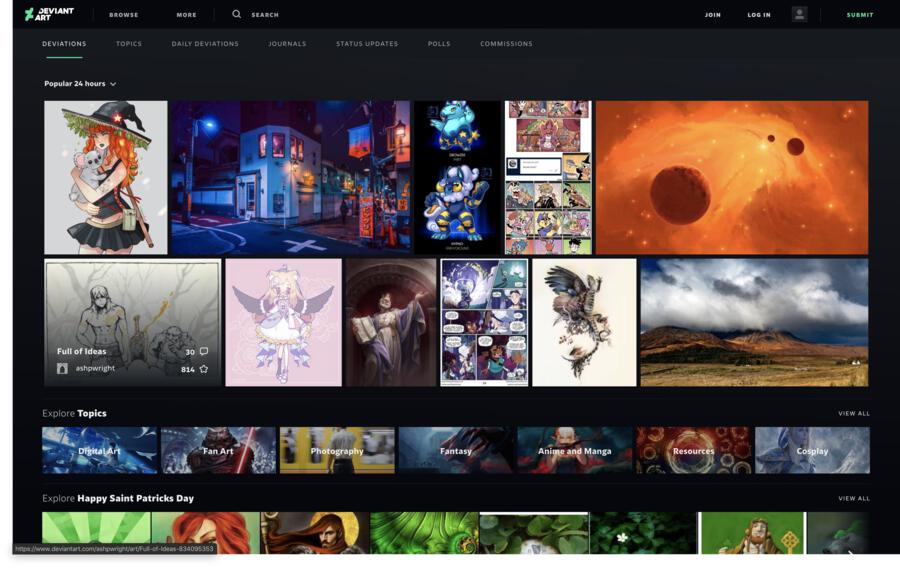Open the Fantasy topic tile
900x569 pixels.
456,450
